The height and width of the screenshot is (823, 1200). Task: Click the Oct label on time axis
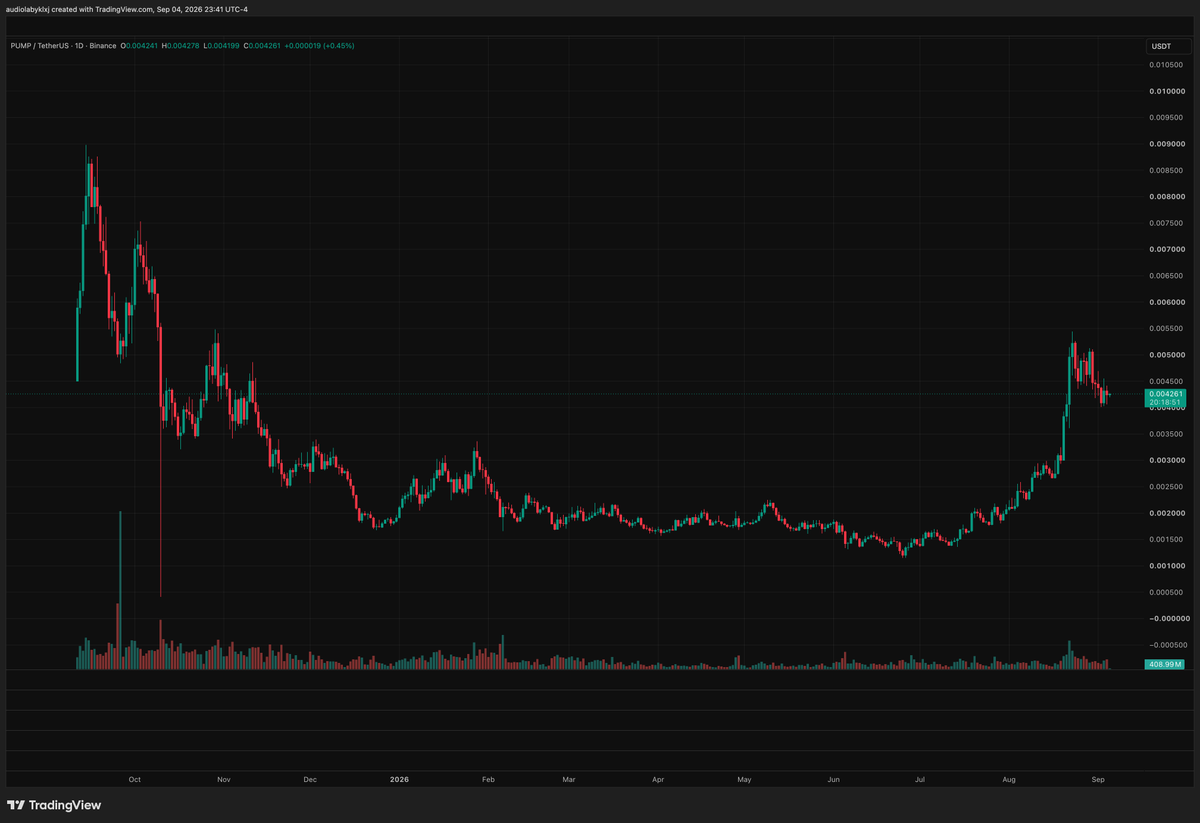point(135,779)
